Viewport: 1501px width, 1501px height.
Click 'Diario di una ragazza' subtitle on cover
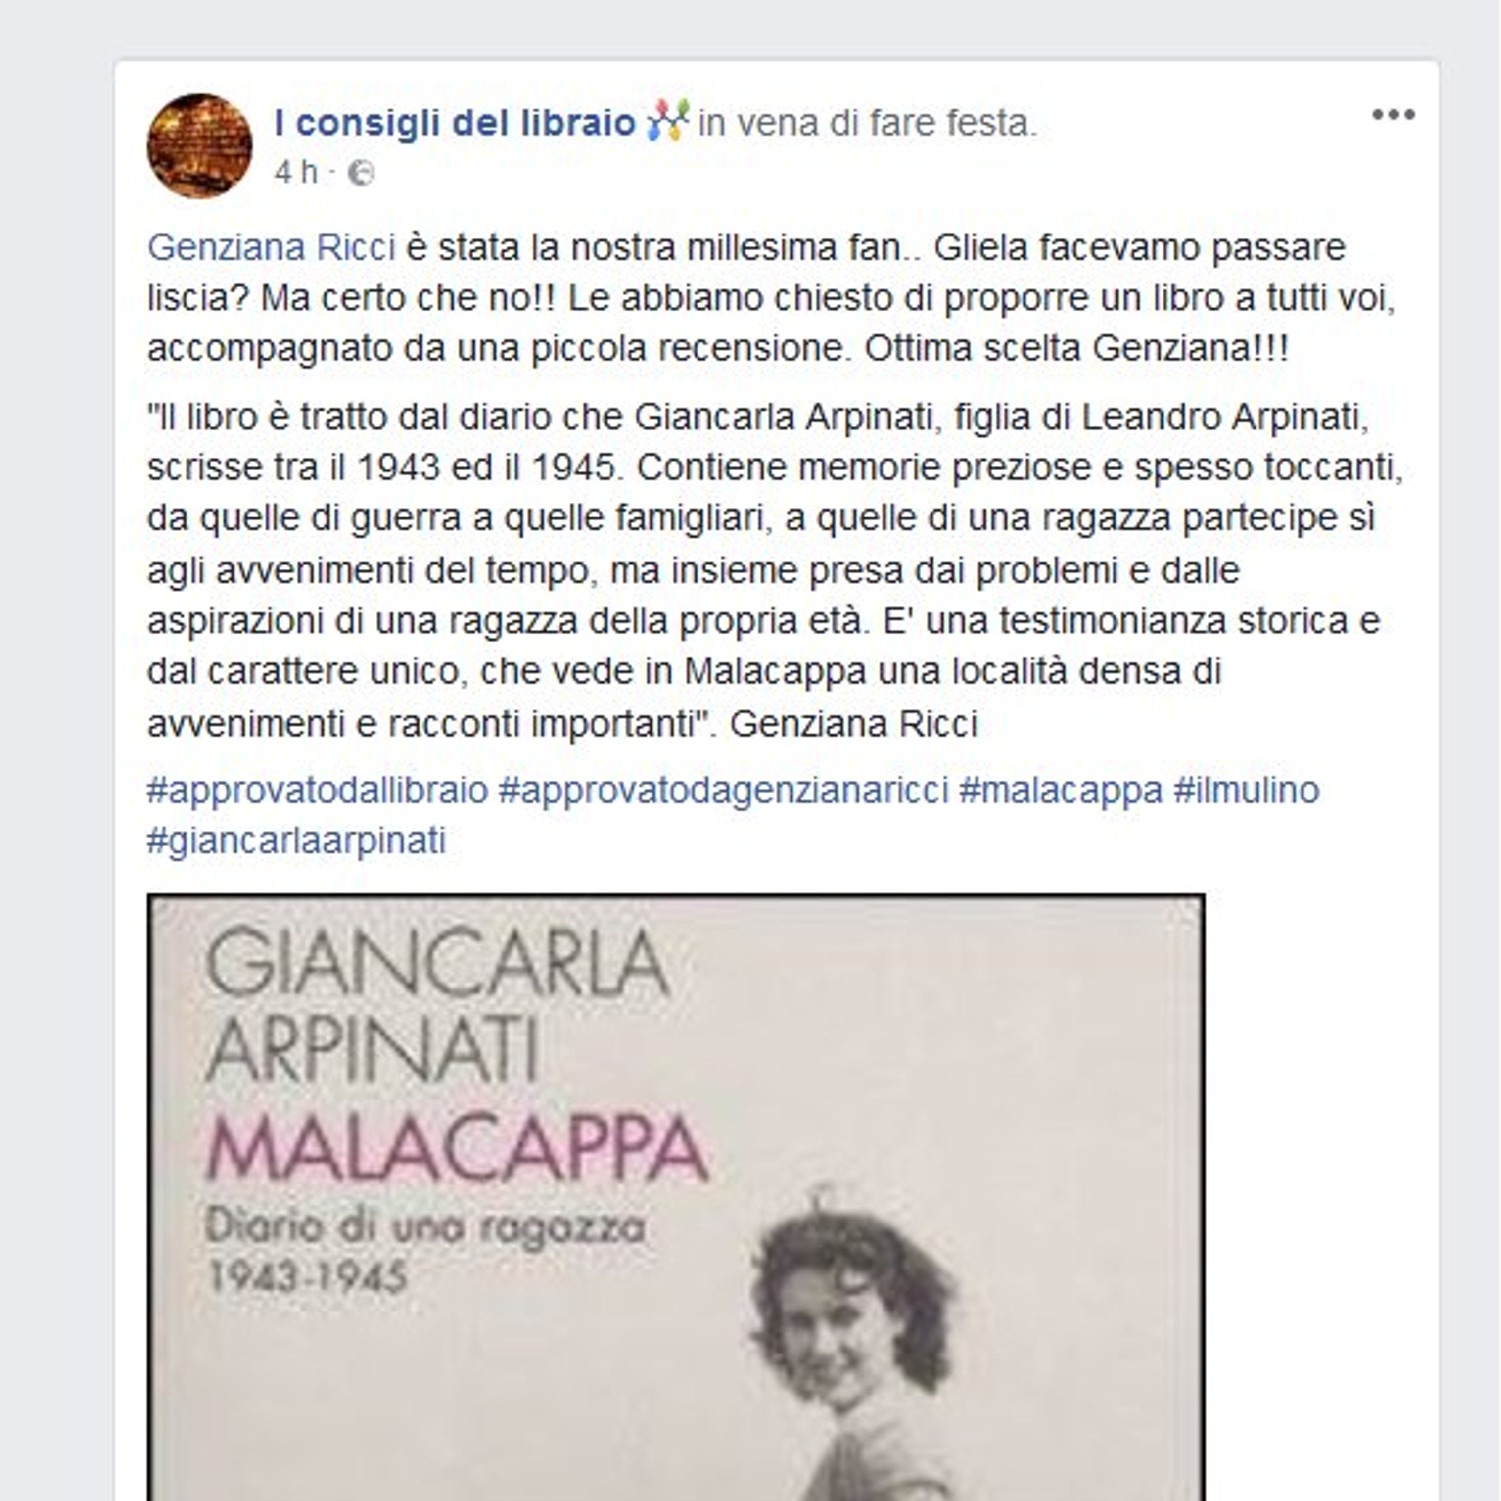point(425,1226)
